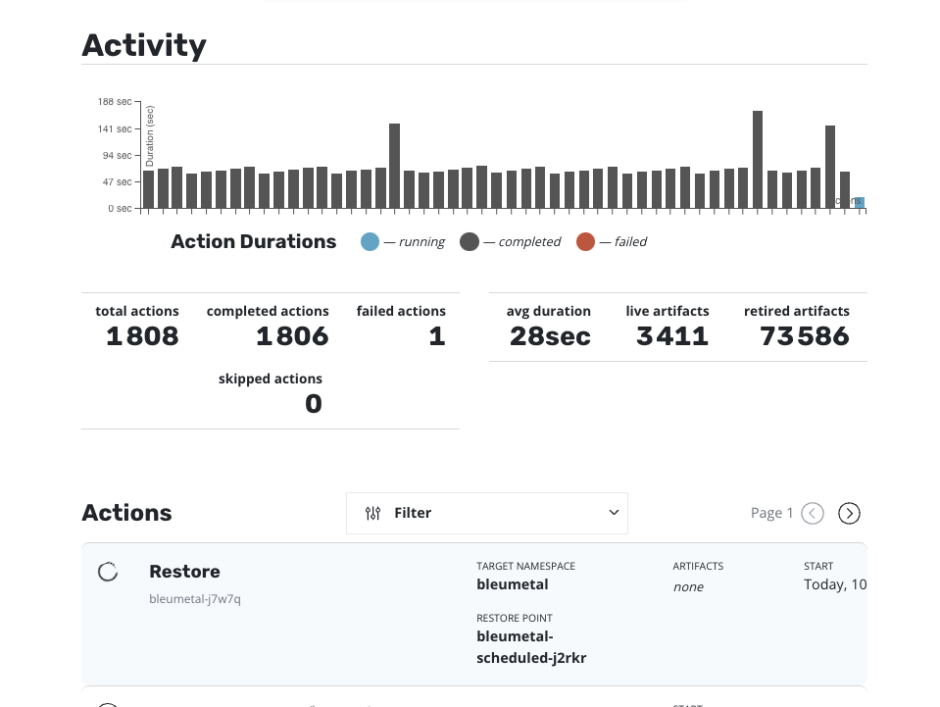Open restore point bleumetal-scheduled-j2rkr
The height and width of the screenshot is (707, 940).
coord(531,647)
